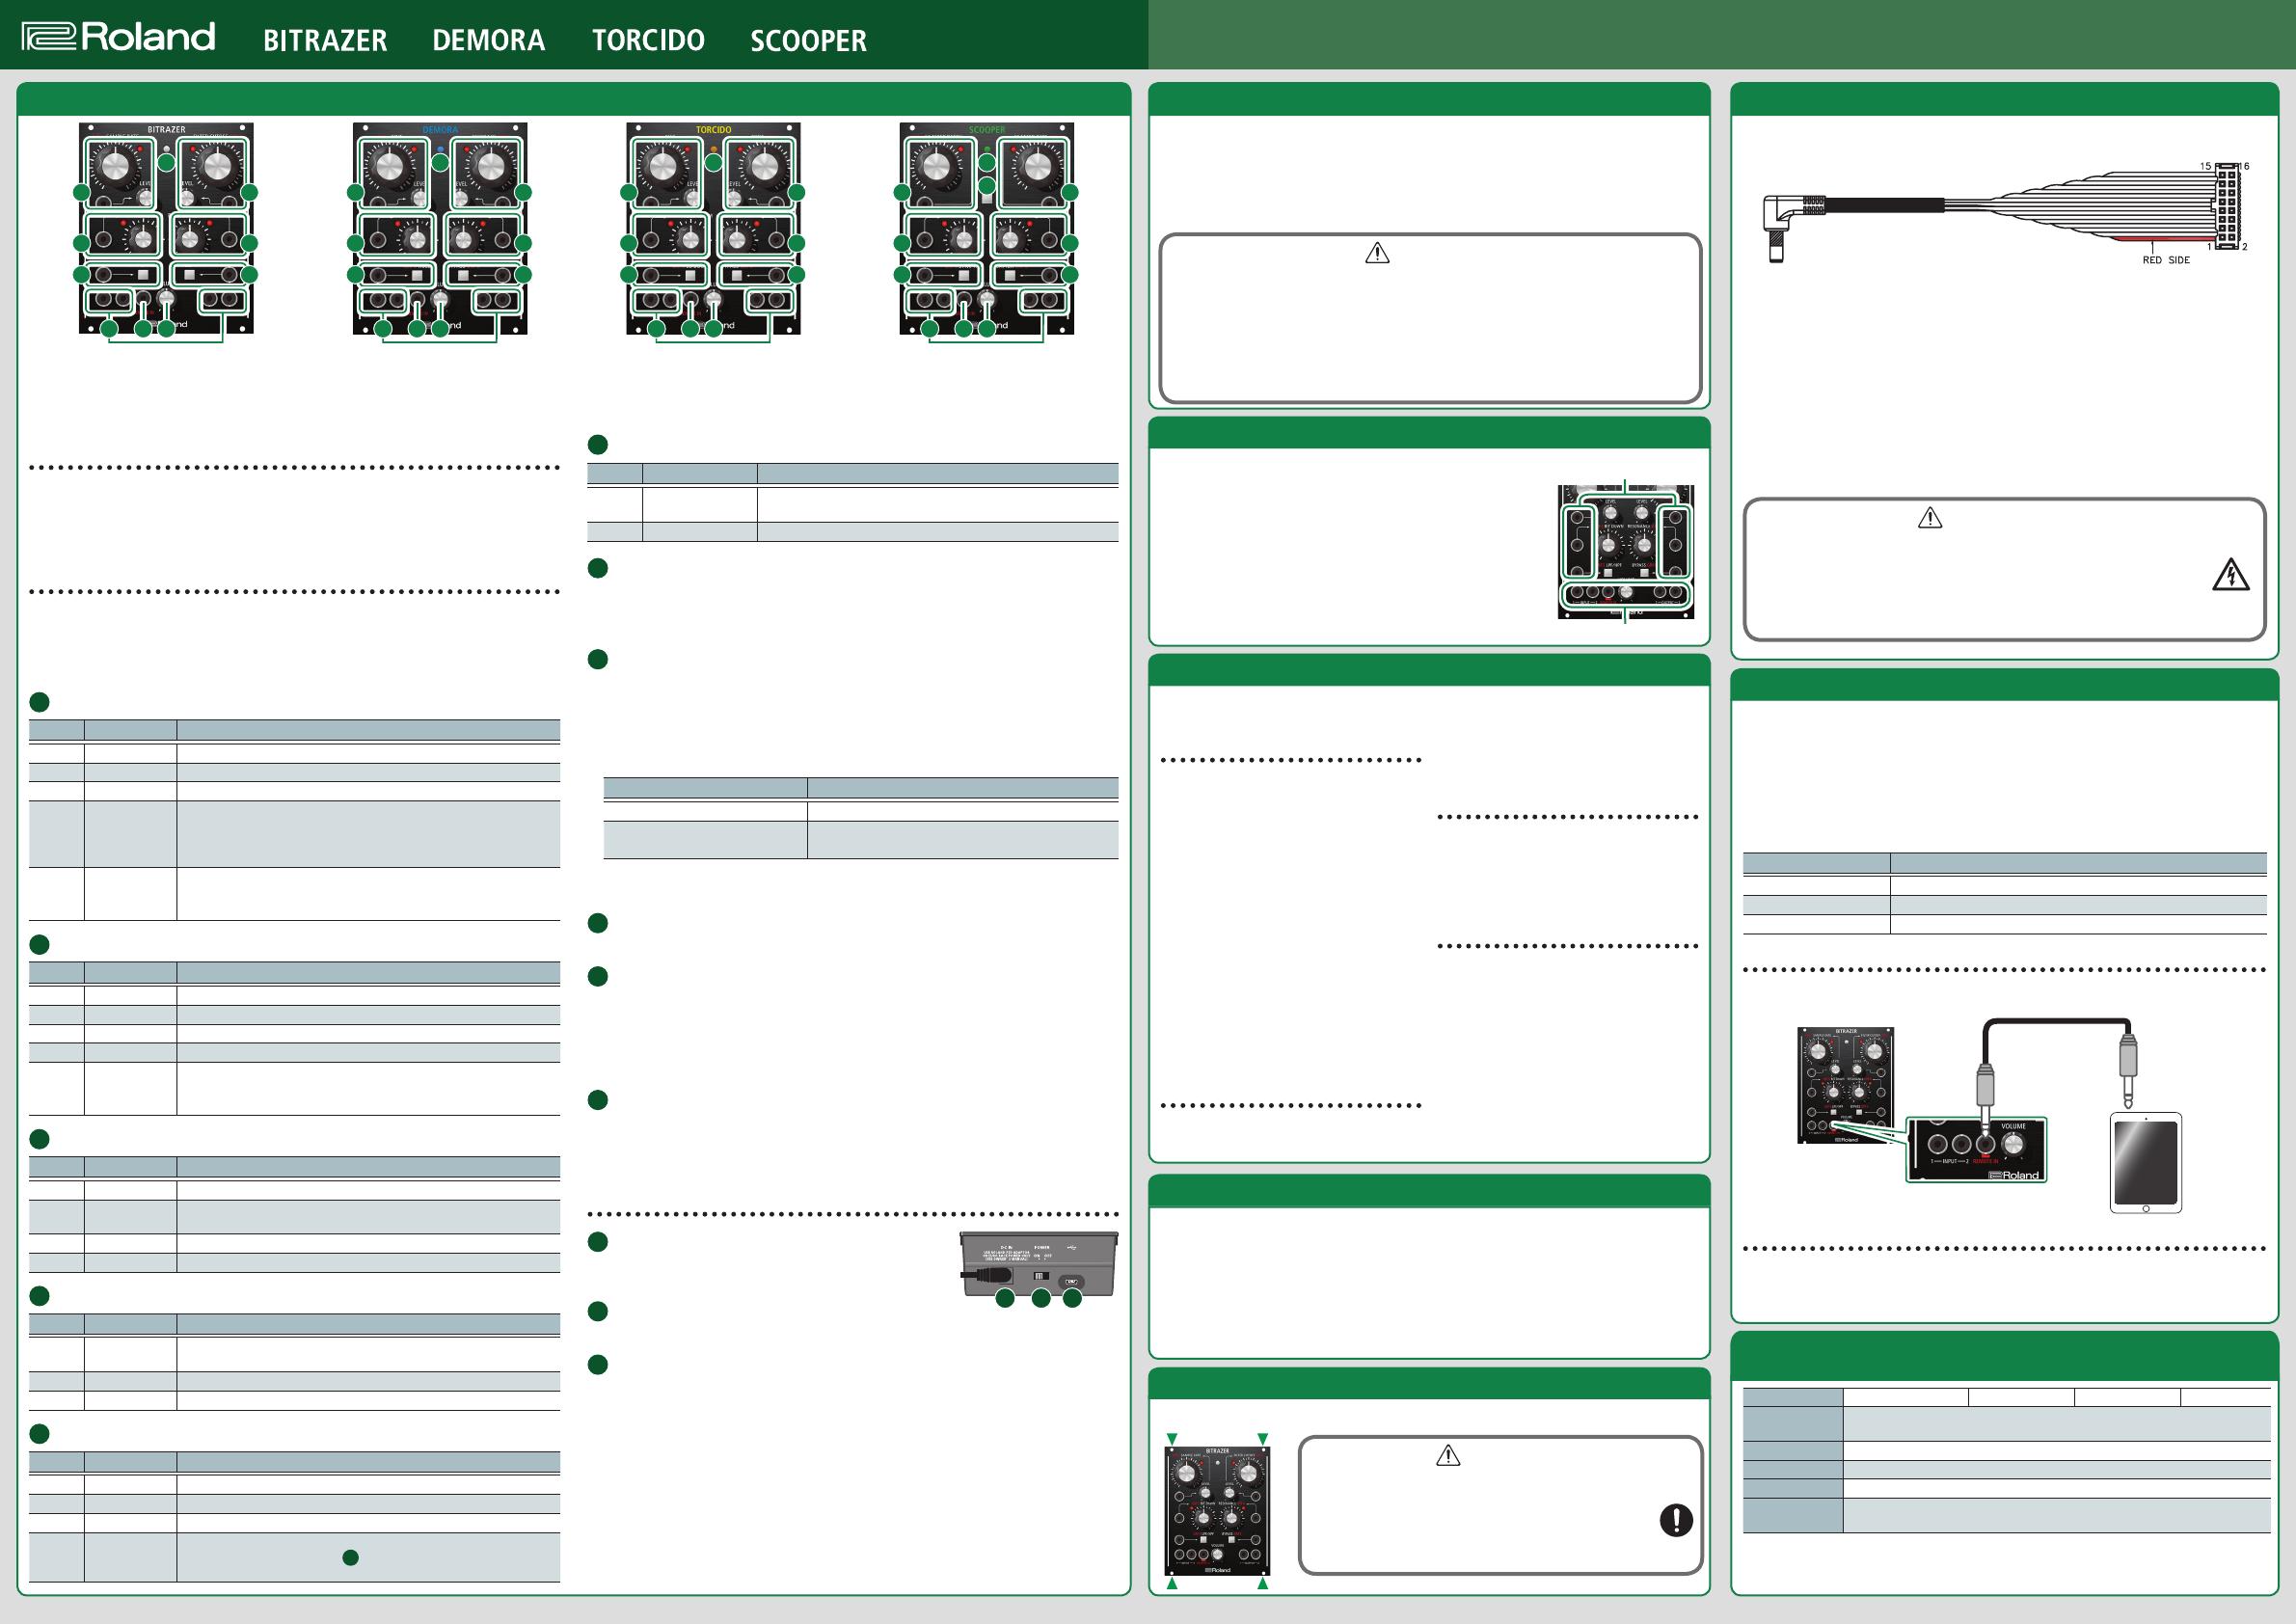This screenshot has width=2296, height=1624.
Task: Click the right gray audio plug above the tablet
Action: (x=2128, y=1072)
